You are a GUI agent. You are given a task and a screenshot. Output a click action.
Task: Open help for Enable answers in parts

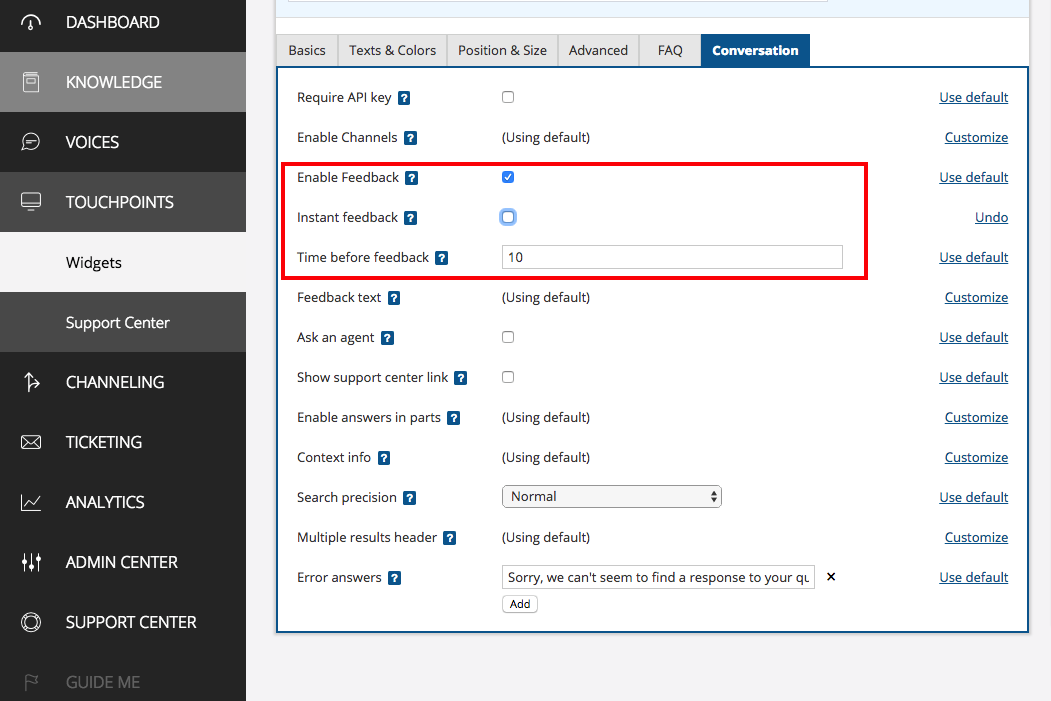(454, 418)
